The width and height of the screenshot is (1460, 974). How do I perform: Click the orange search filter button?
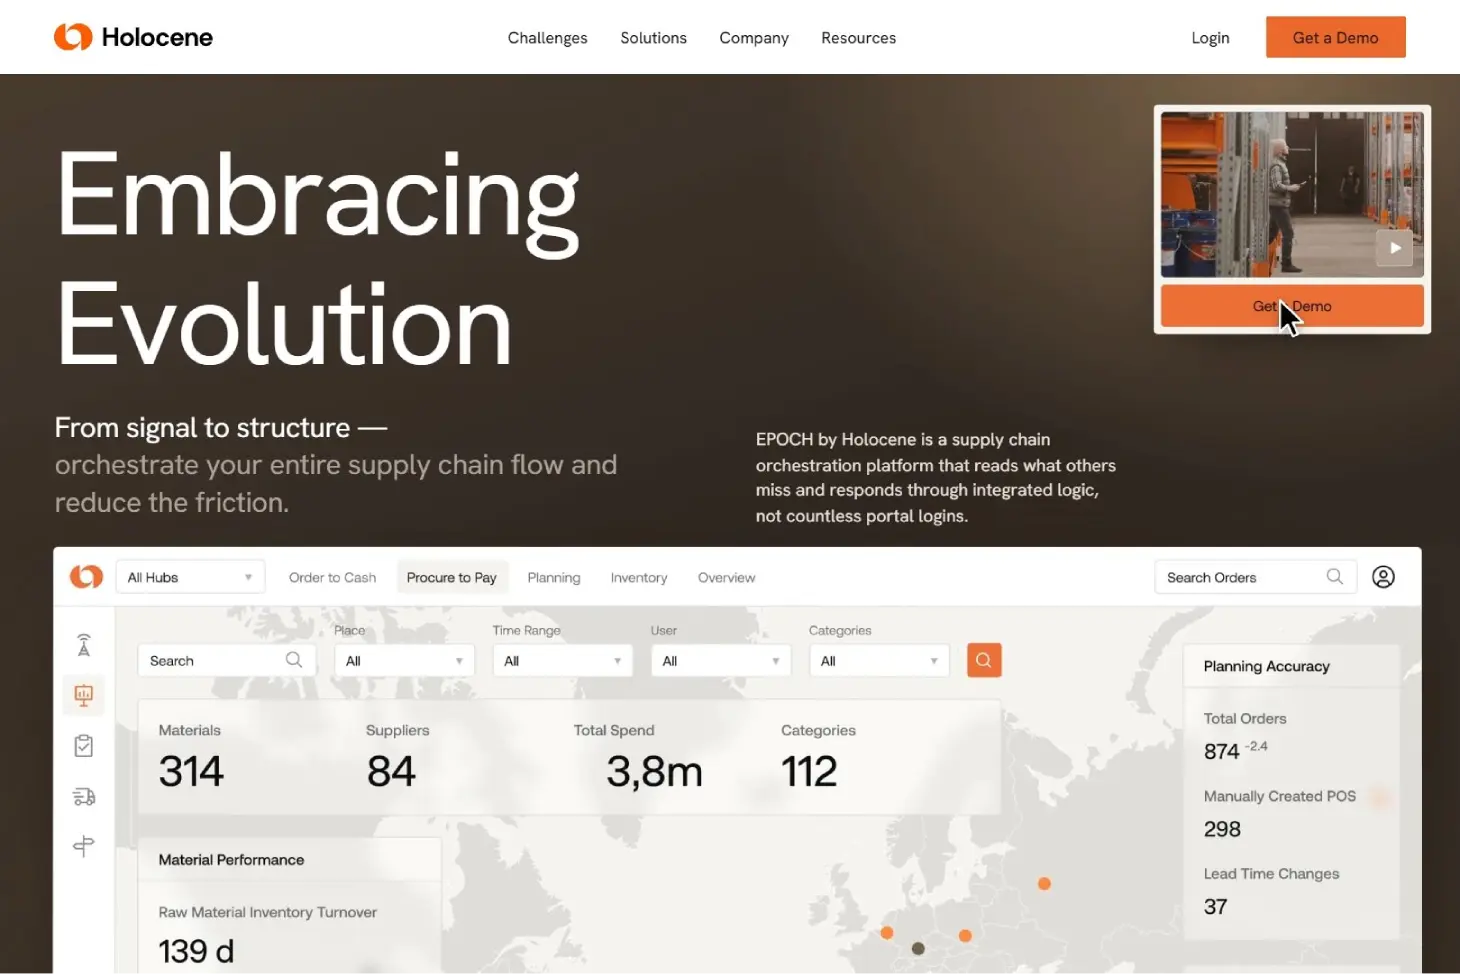pos(984,660)
